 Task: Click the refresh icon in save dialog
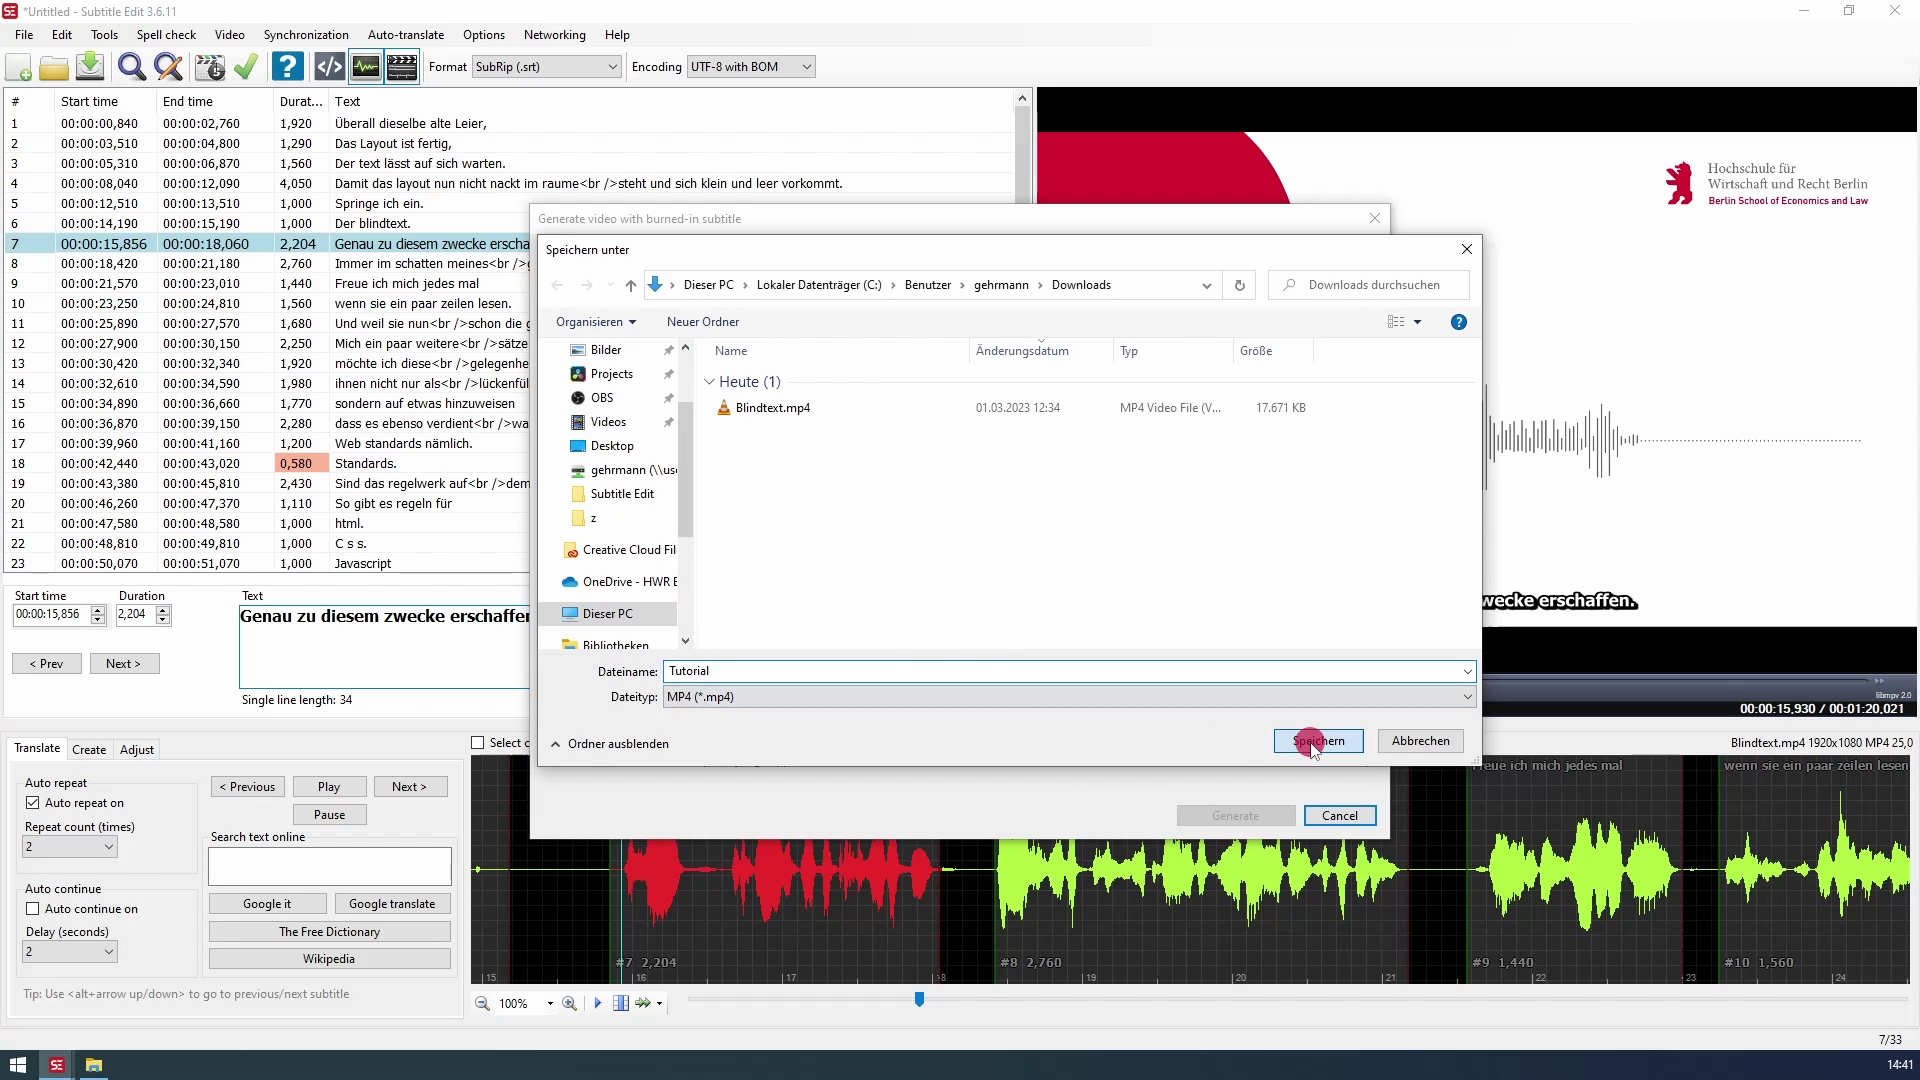(1239, 285)
